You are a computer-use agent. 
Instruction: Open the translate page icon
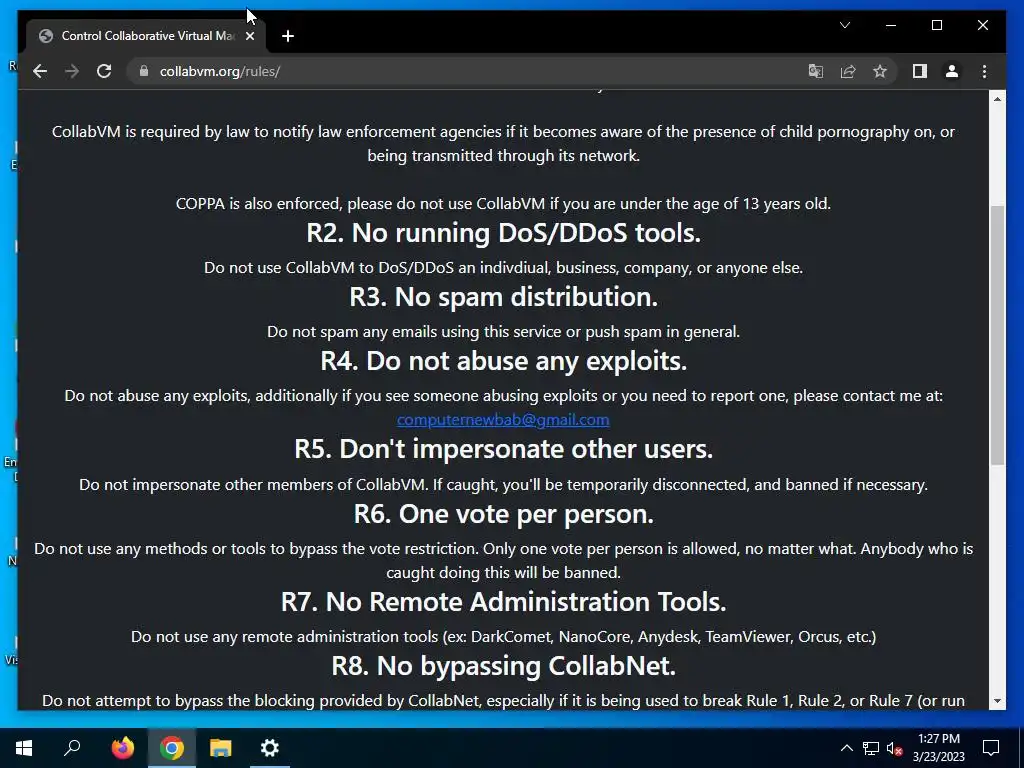click(x=816, y=71)
